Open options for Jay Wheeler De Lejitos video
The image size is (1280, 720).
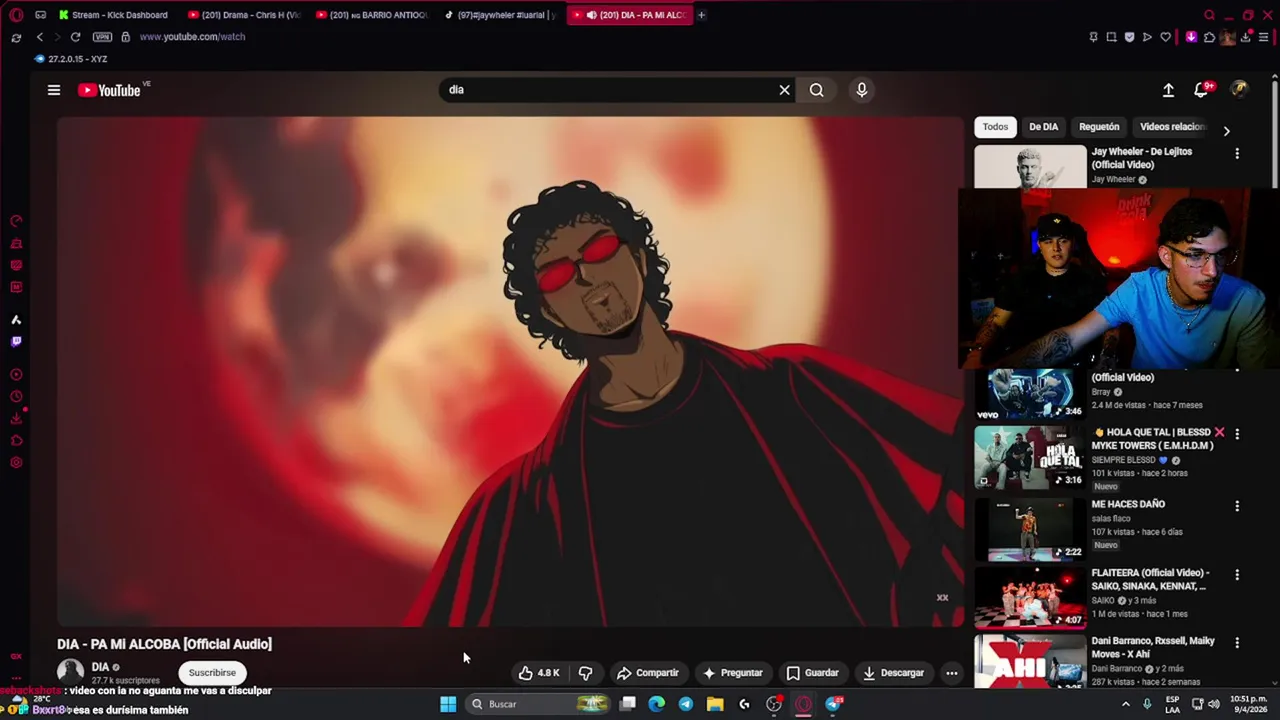click(1237, 154)
